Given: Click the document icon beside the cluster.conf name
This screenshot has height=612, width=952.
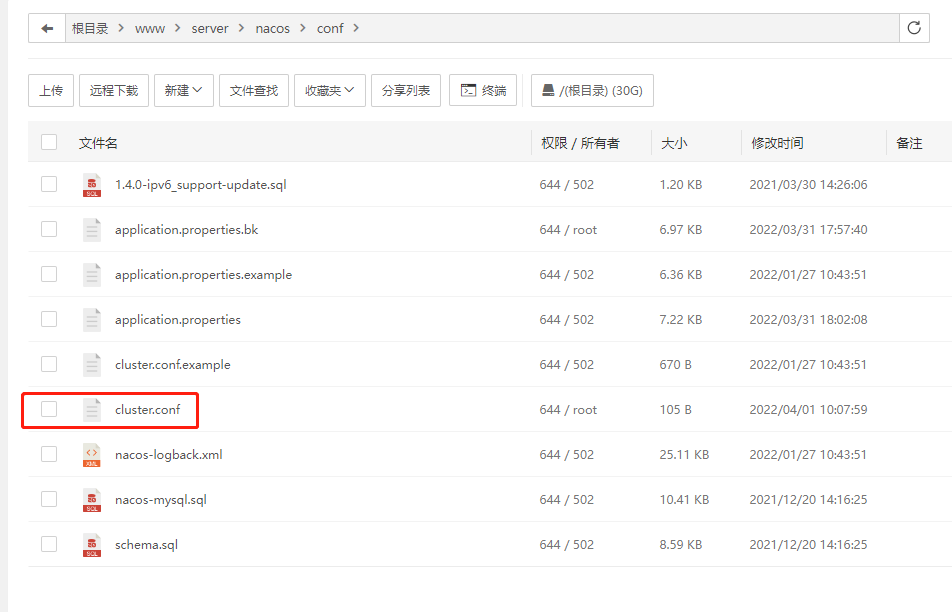Looking at the screenshot, I should 92,409.
